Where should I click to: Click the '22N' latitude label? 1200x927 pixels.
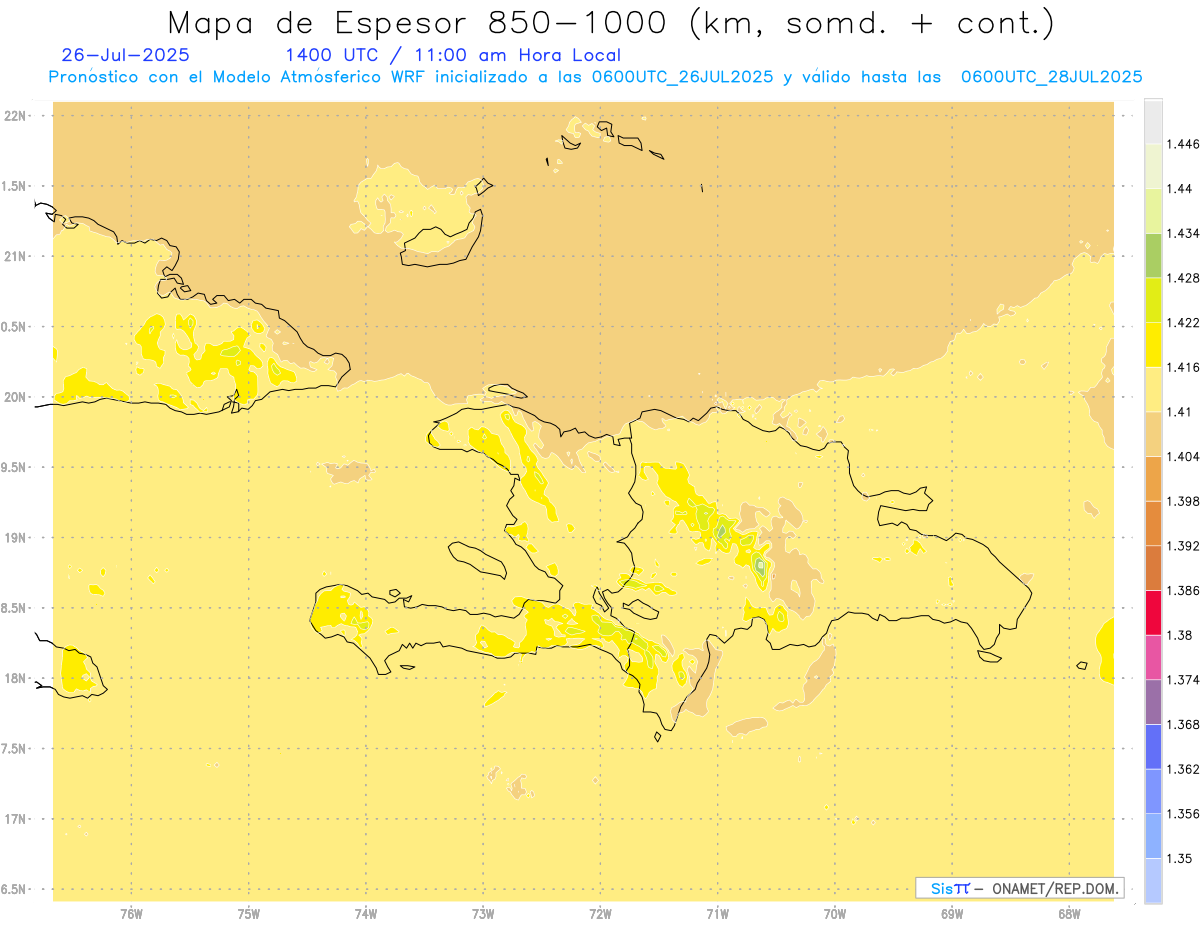[16, 116]
